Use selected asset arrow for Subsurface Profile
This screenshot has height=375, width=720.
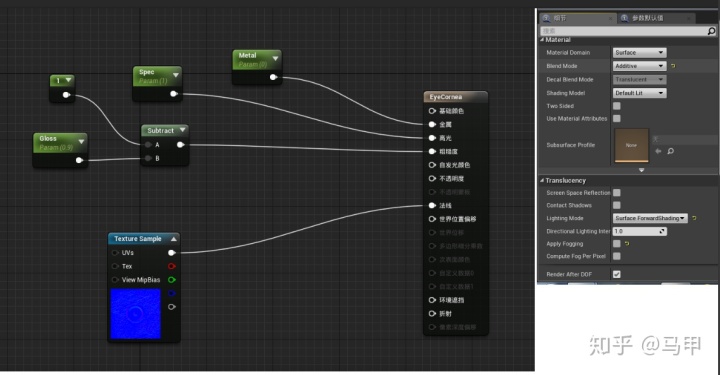coord(658,151)
